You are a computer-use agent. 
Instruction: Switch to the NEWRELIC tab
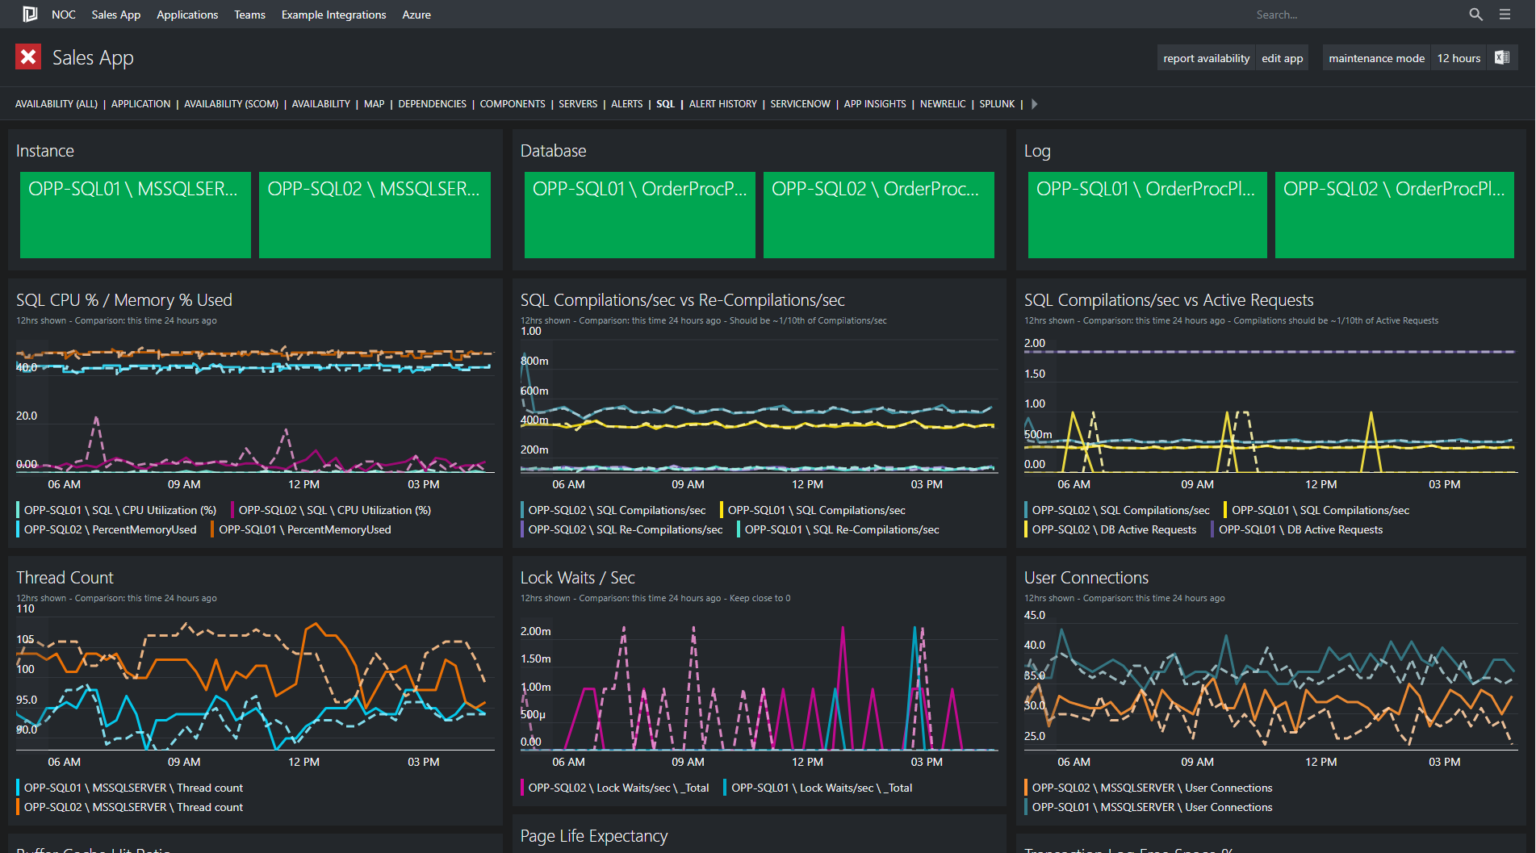tap(943, 104)
